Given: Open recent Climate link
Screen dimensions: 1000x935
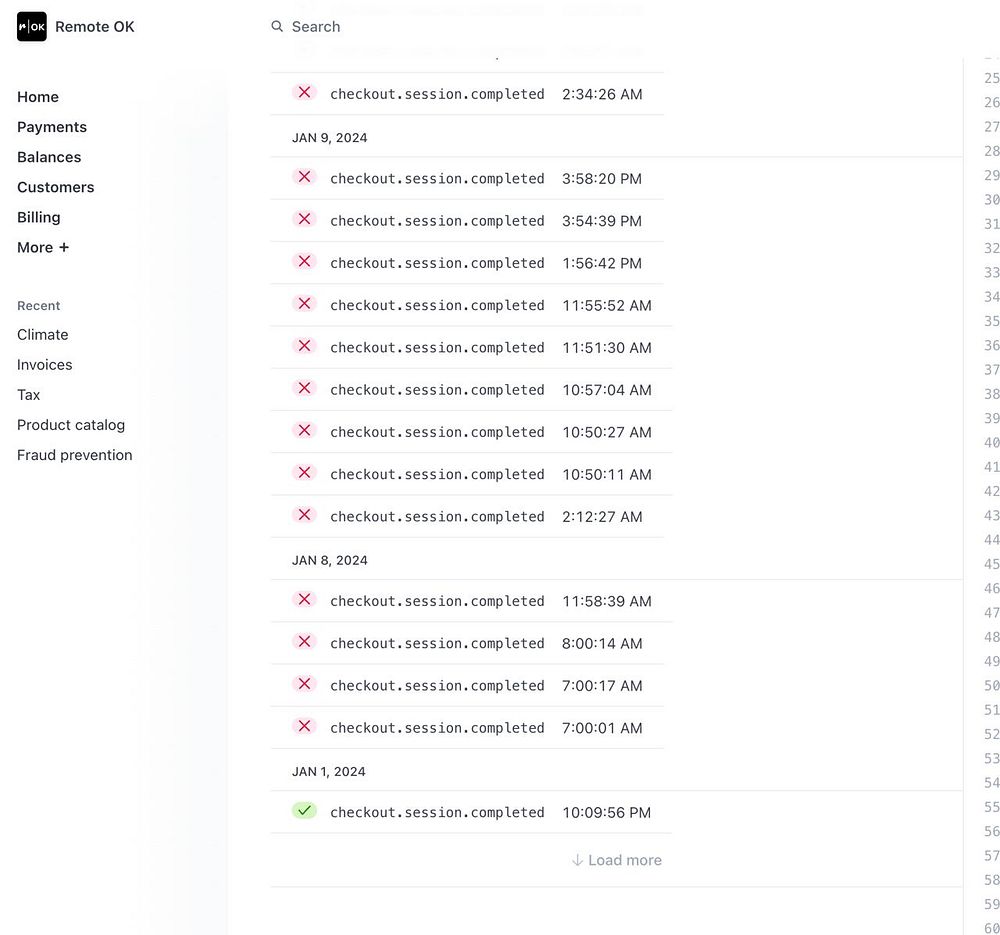Looking at the screenshot, I should pos(43,335).
